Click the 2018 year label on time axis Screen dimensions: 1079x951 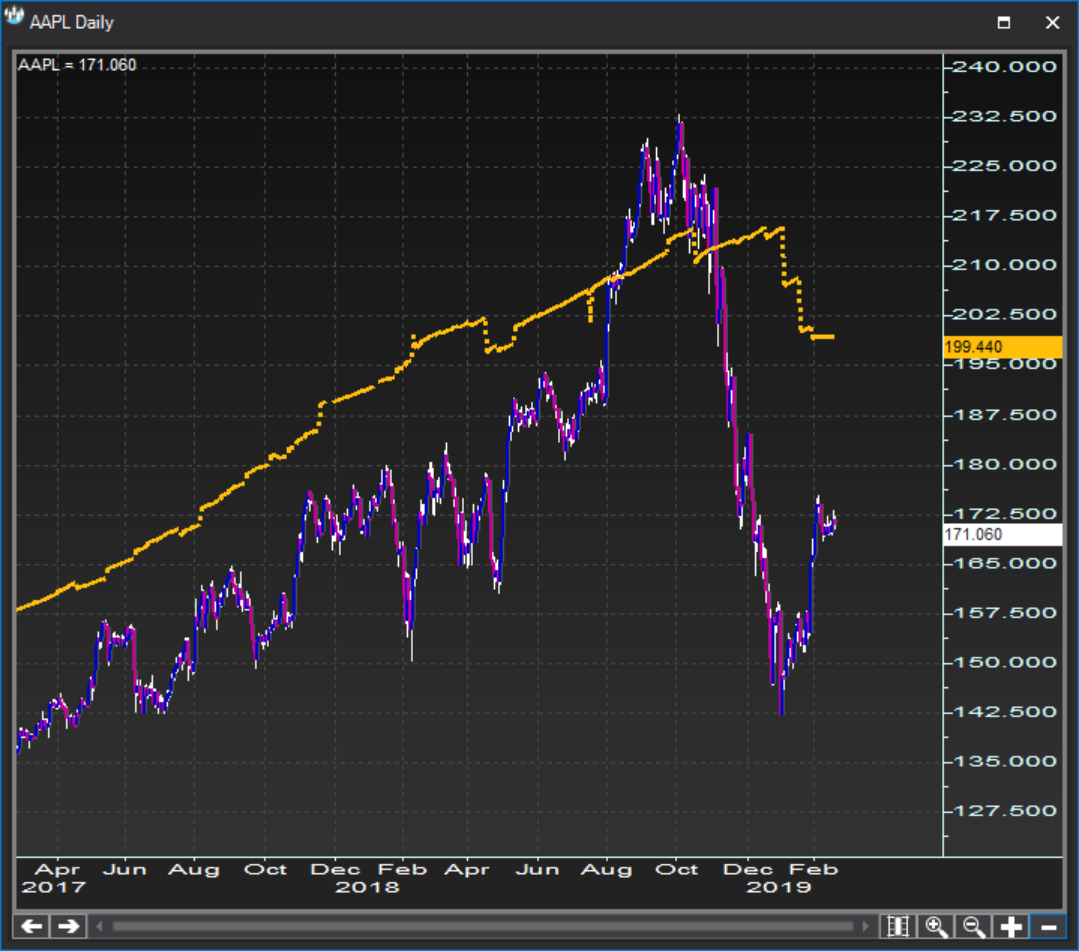point(367,887)
